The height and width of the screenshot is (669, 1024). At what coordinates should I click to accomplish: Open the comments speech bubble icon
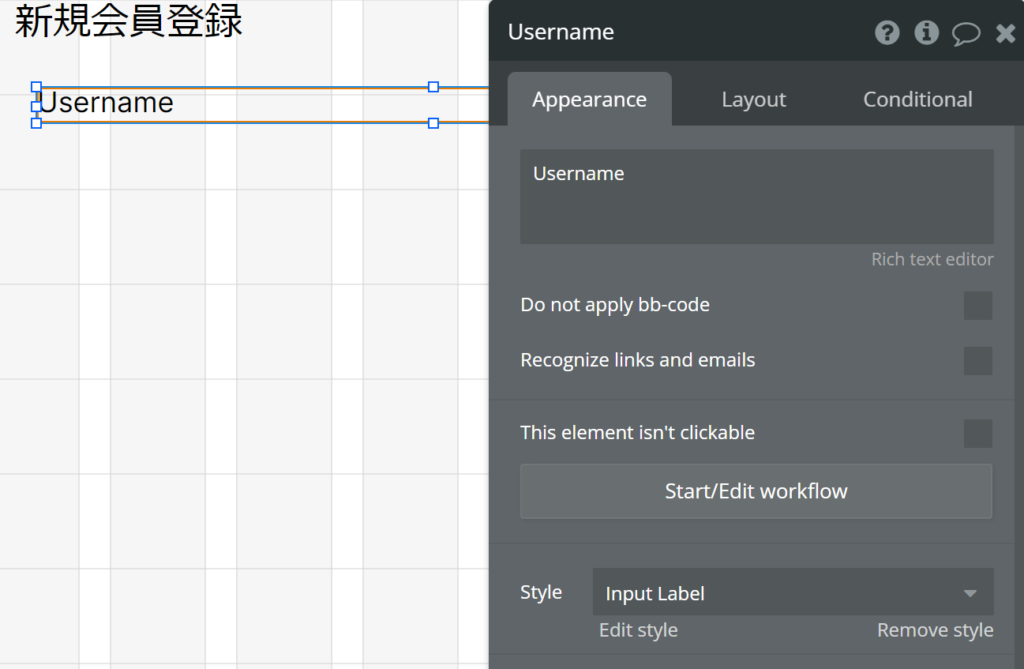coord(966,33)
